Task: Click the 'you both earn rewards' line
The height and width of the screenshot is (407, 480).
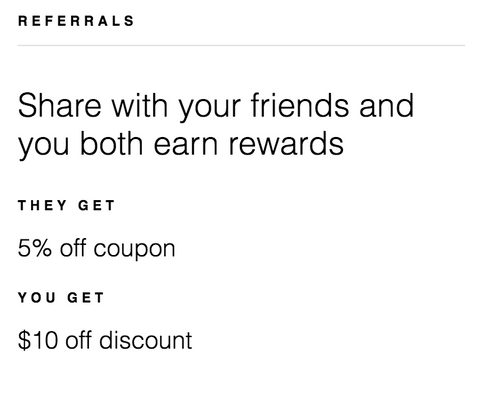Action: [181, 145]
